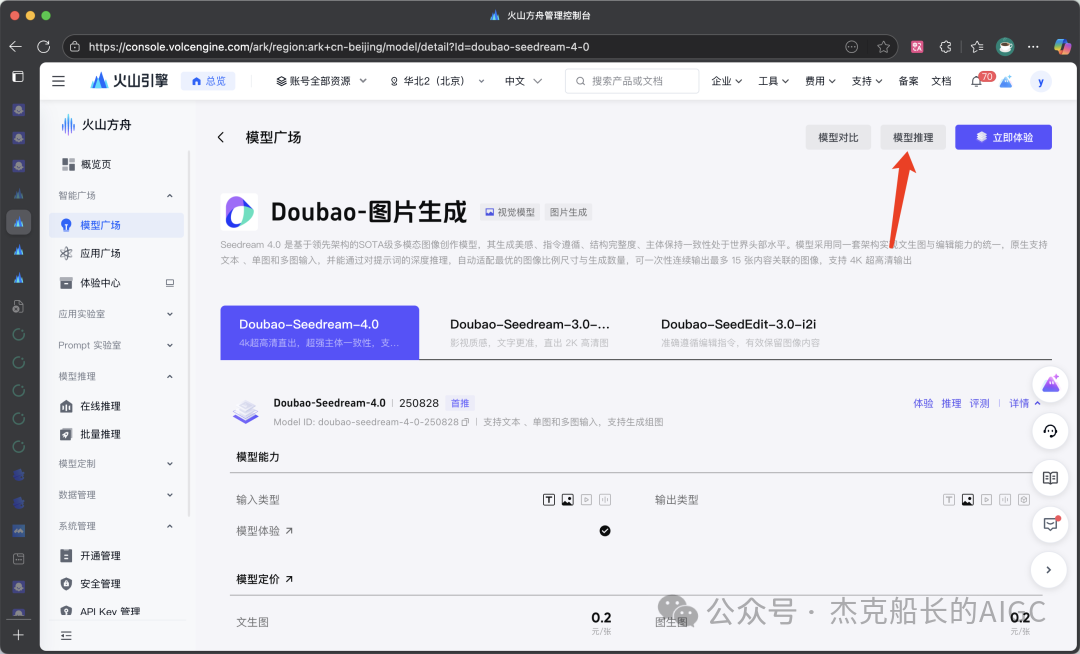This screenshot has height=654, width=1080.
Task: Open the Copilot icon in browser toolbar
Action: point(1061,47)
